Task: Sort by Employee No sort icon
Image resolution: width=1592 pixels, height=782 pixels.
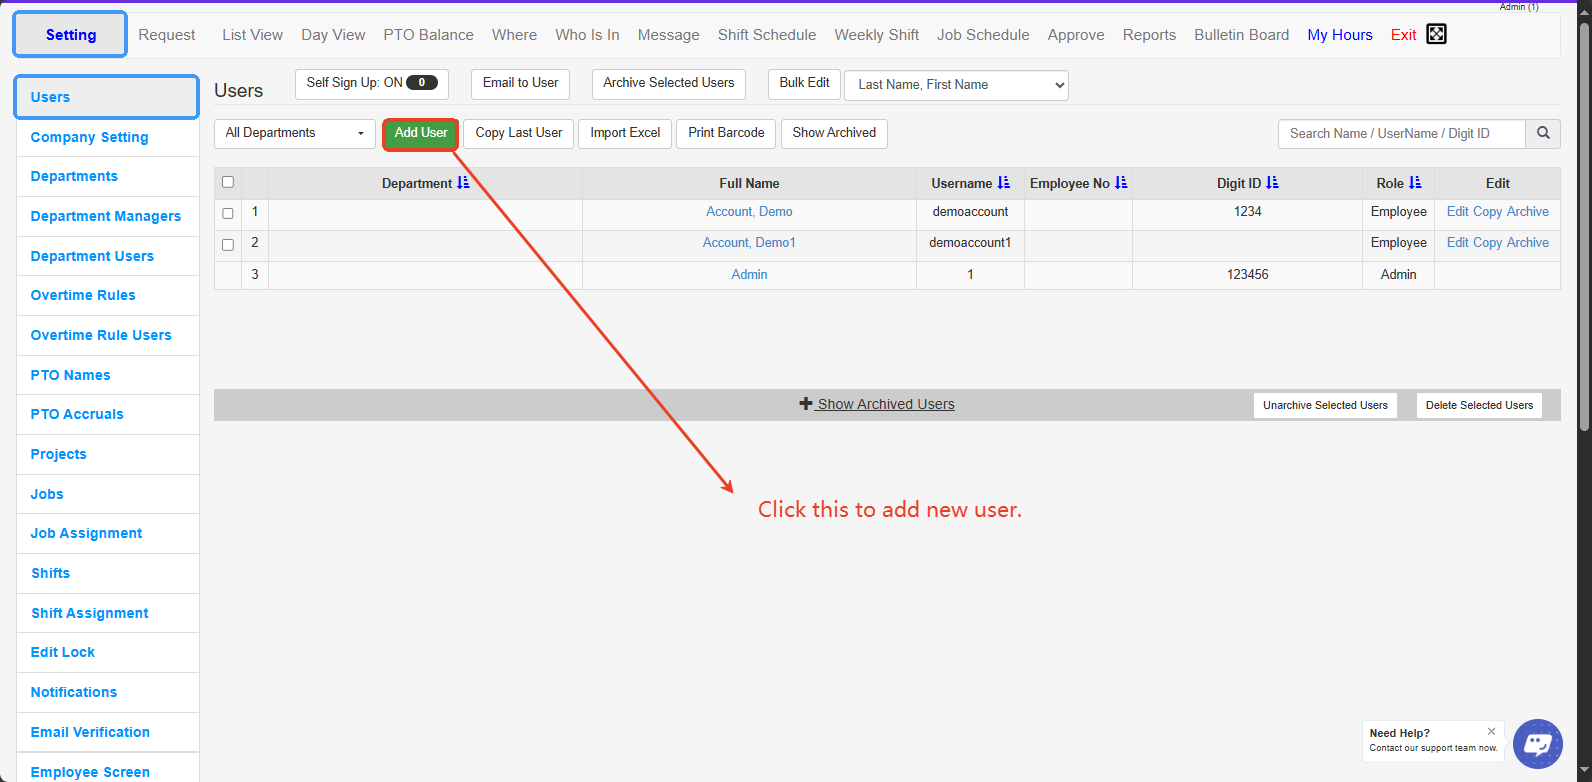Action: click(1121, 183)
